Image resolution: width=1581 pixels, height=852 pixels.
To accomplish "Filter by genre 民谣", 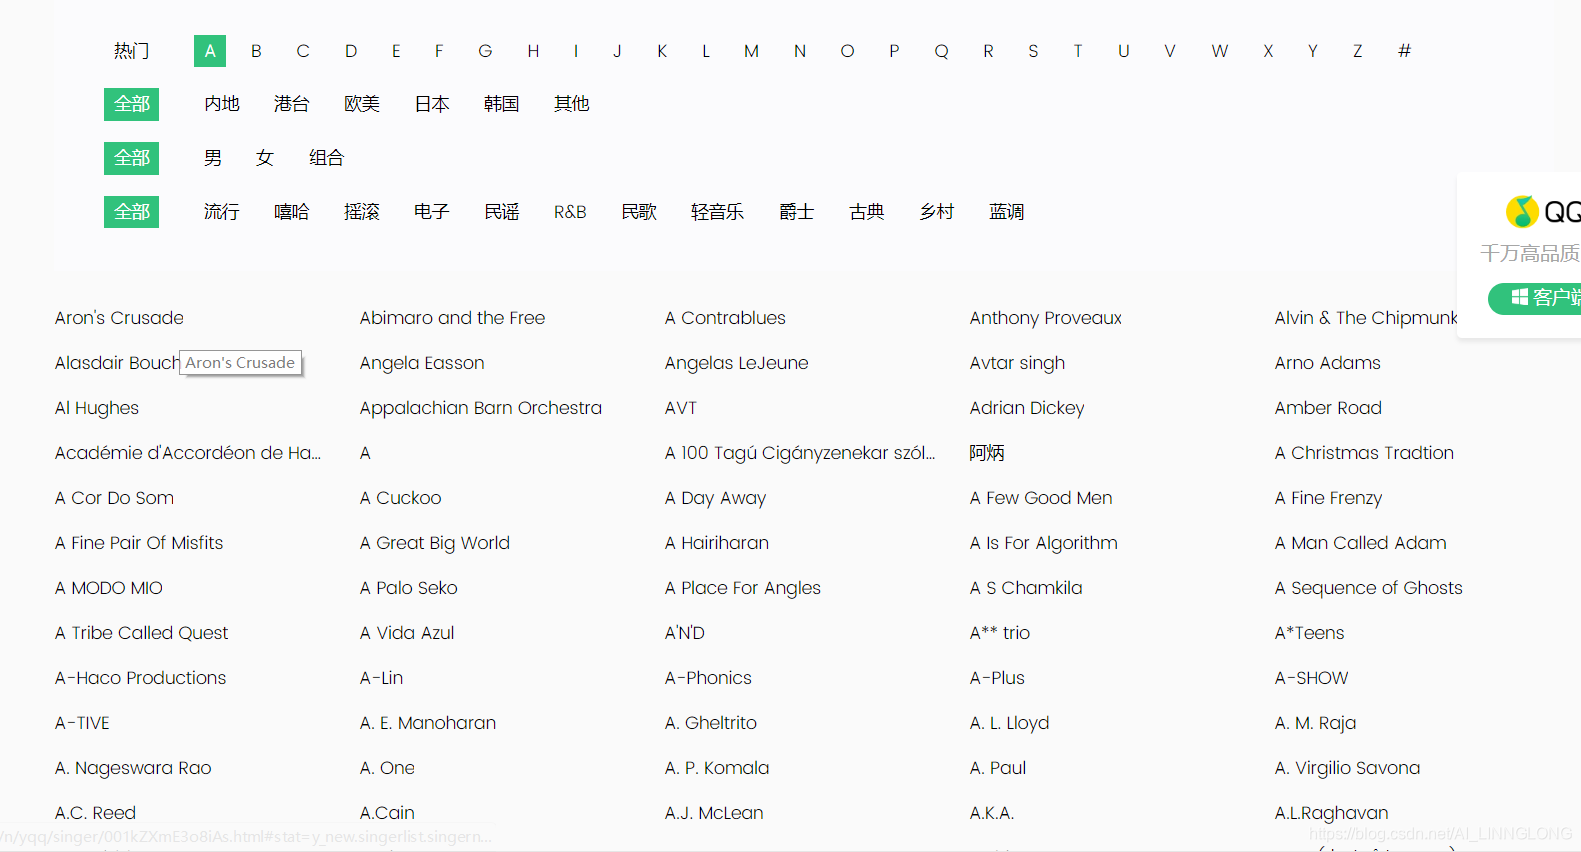I will [x=502, y=212].
